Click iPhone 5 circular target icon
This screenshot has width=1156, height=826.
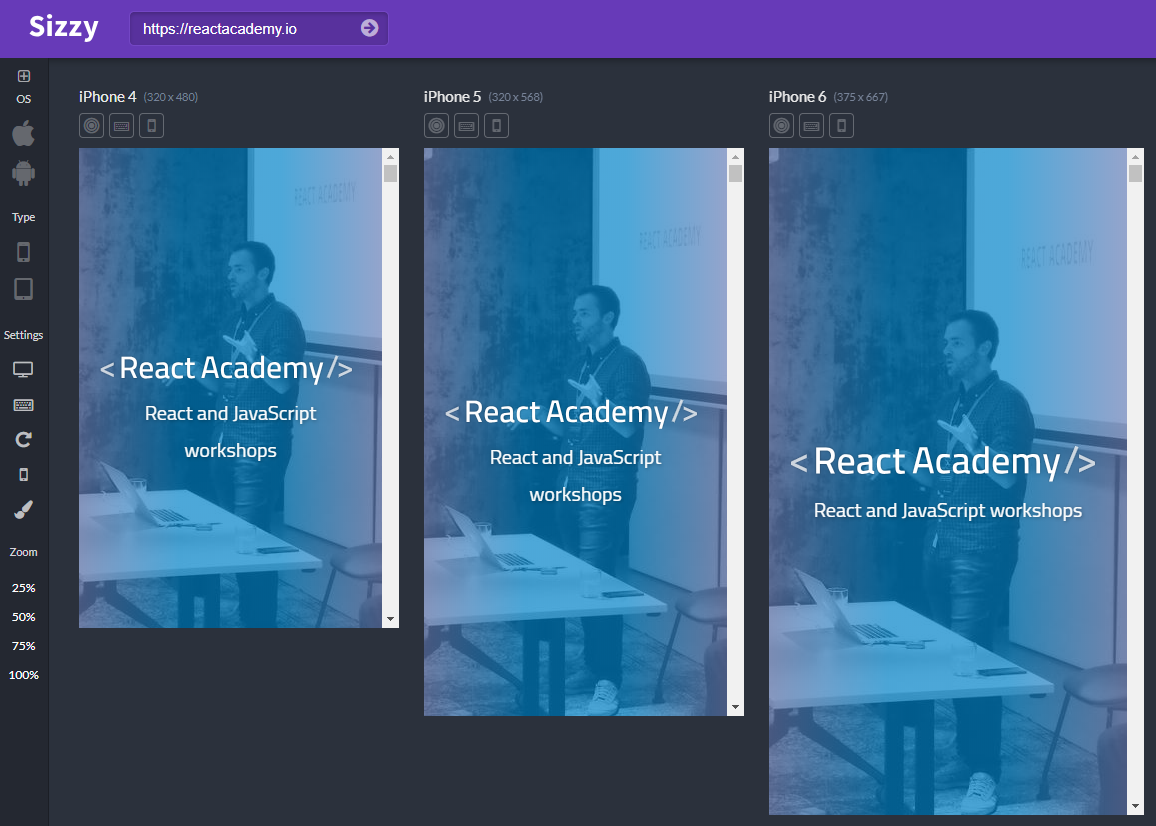tap(436, 125)
